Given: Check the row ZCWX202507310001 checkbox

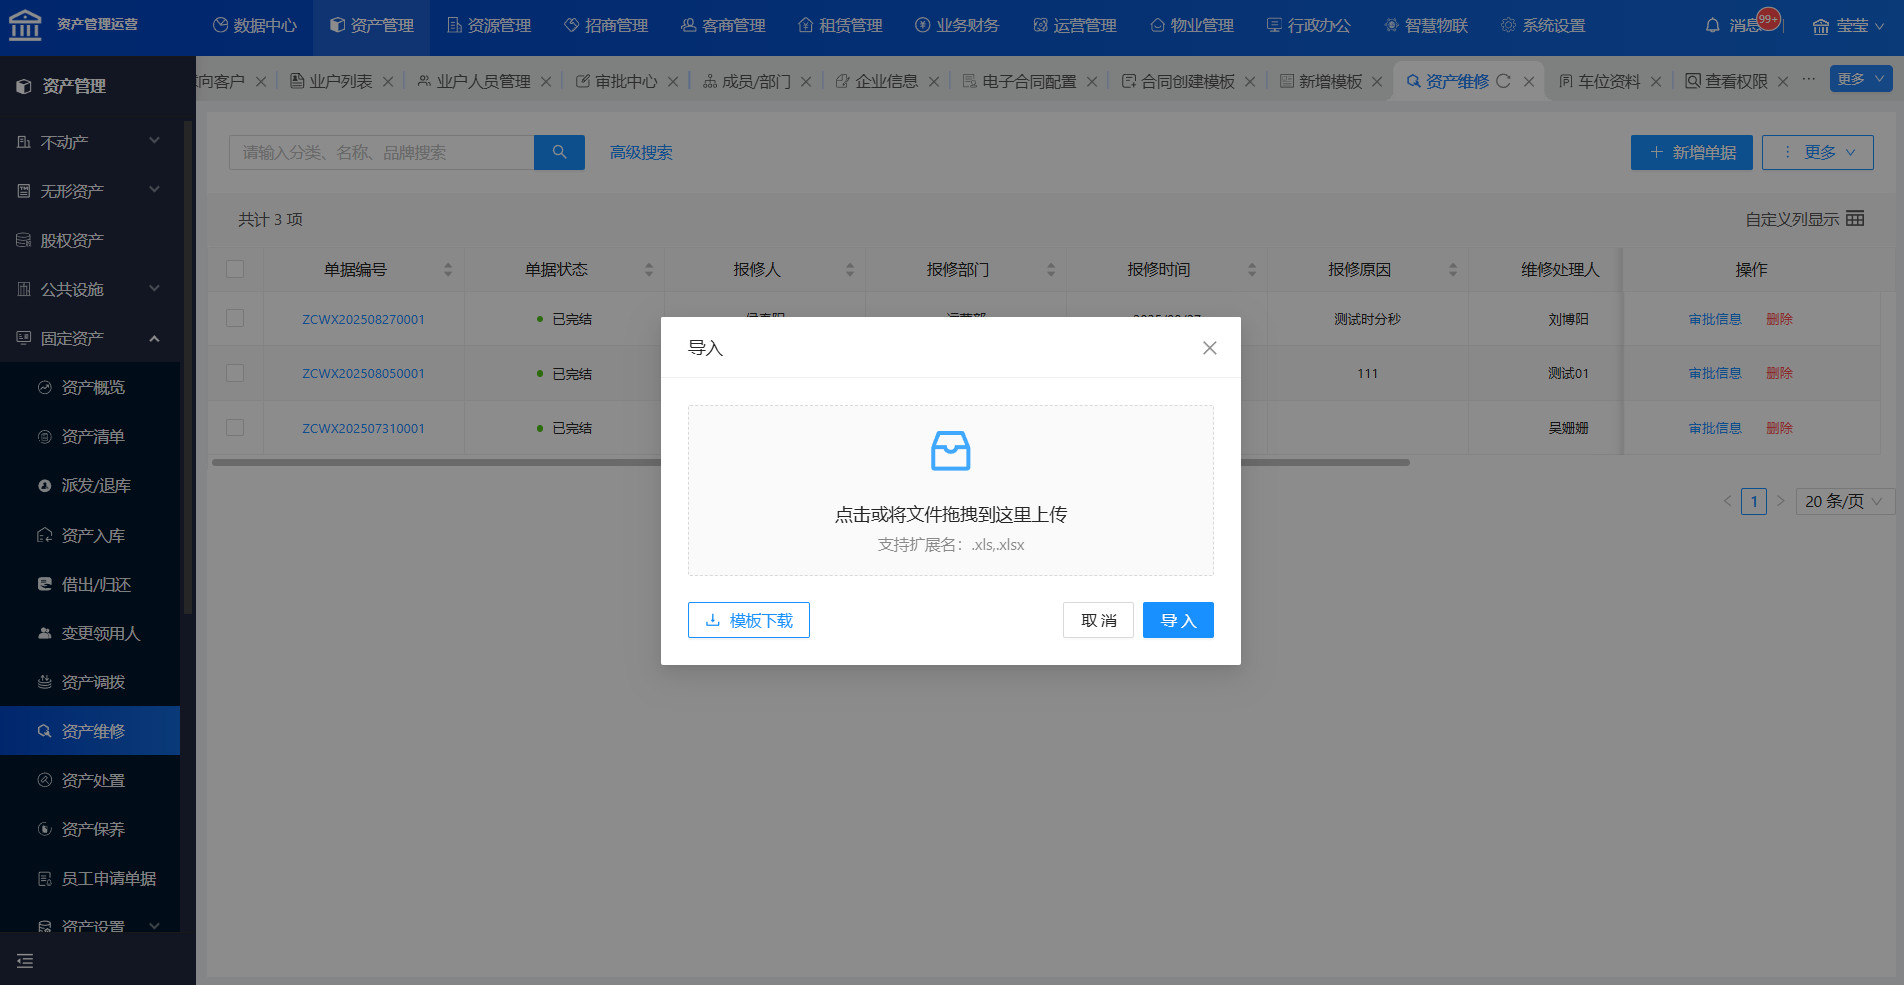Looking at the screenshot, I should 235,427.
